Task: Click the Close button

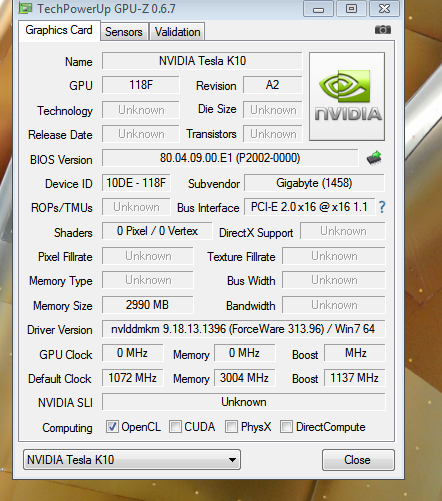Action: 358,460
